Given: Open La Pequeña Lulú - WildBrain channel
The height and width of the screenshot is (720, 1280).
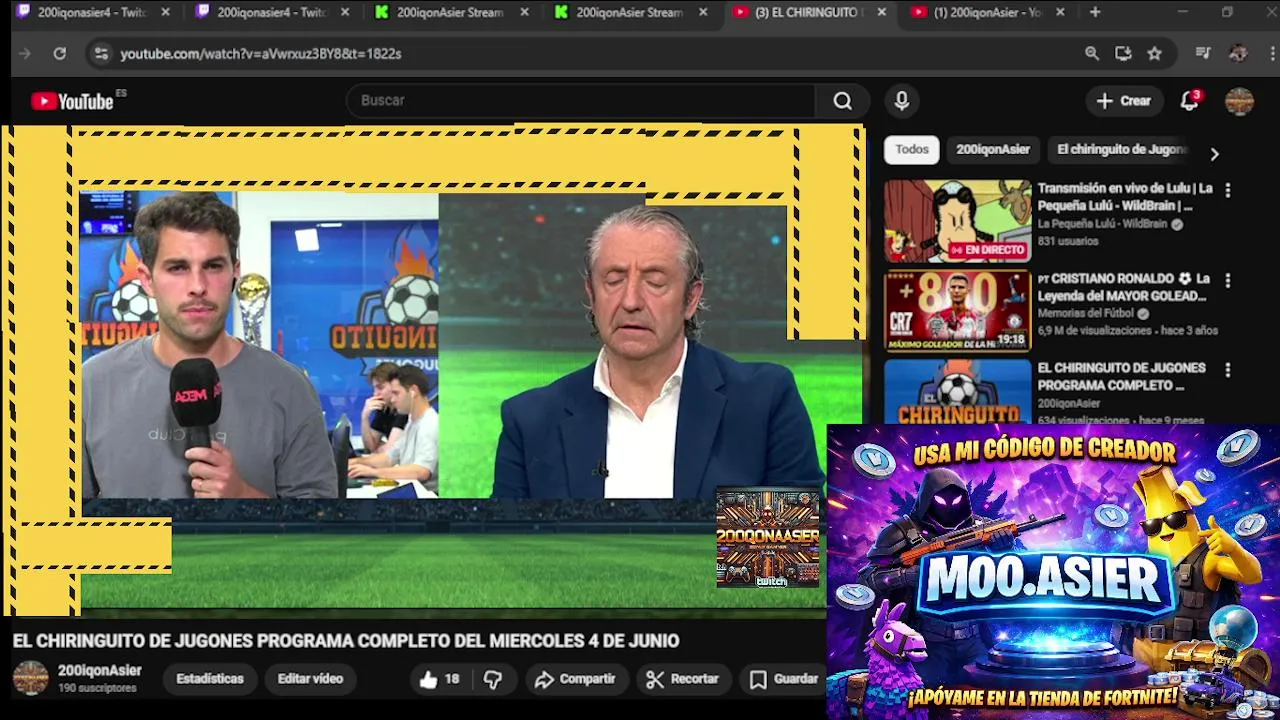Looking at the screenshot, I should (x=1102, y=224).
